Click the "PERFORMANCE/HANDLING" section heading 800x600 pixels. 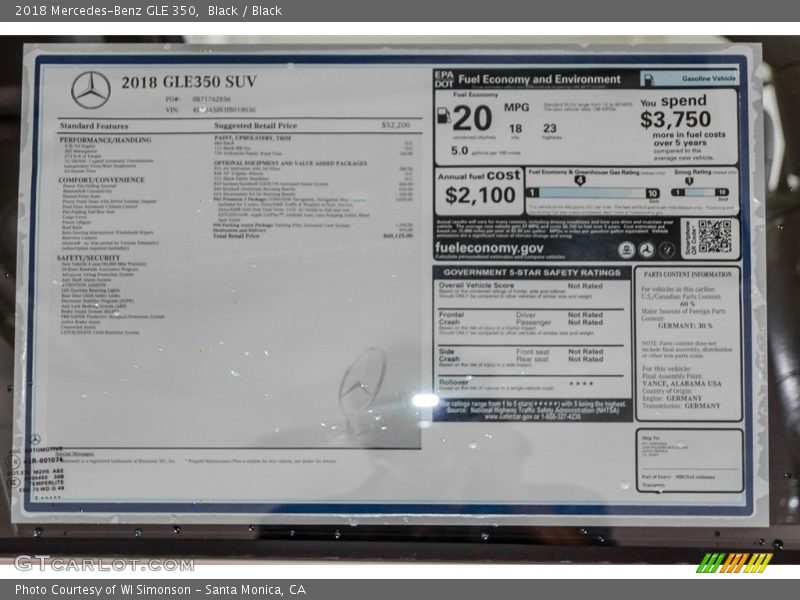(105, 140)
